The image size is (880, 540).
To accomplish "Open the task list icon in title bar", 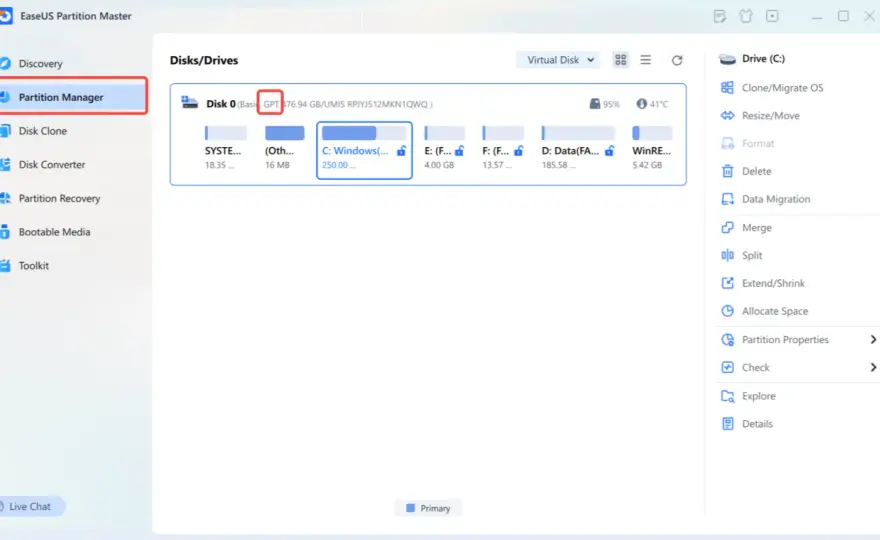I will pyautogui.click(x=719, y=16).
